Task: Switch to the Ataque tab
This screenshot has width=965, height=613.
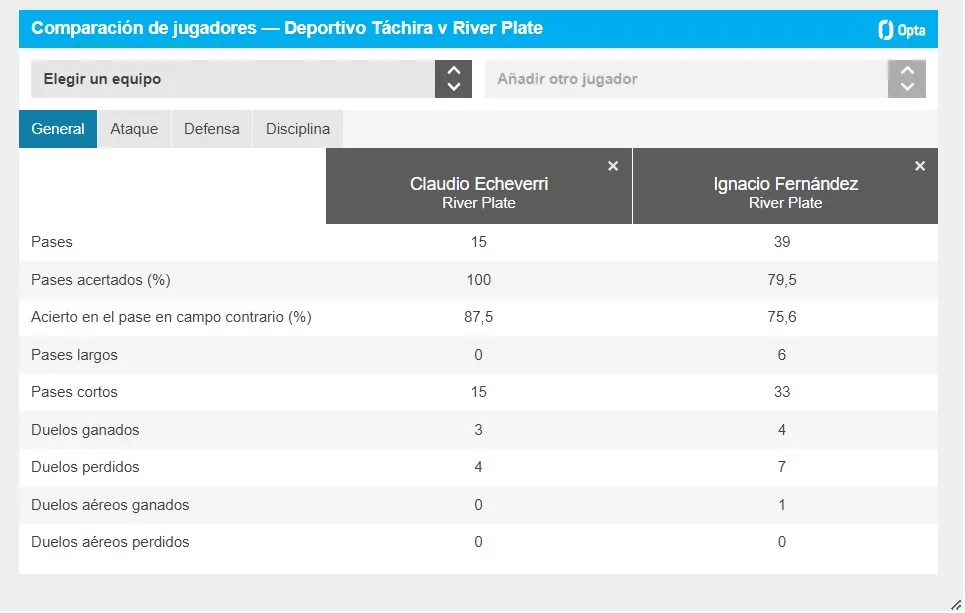Action: pos(134,128)
